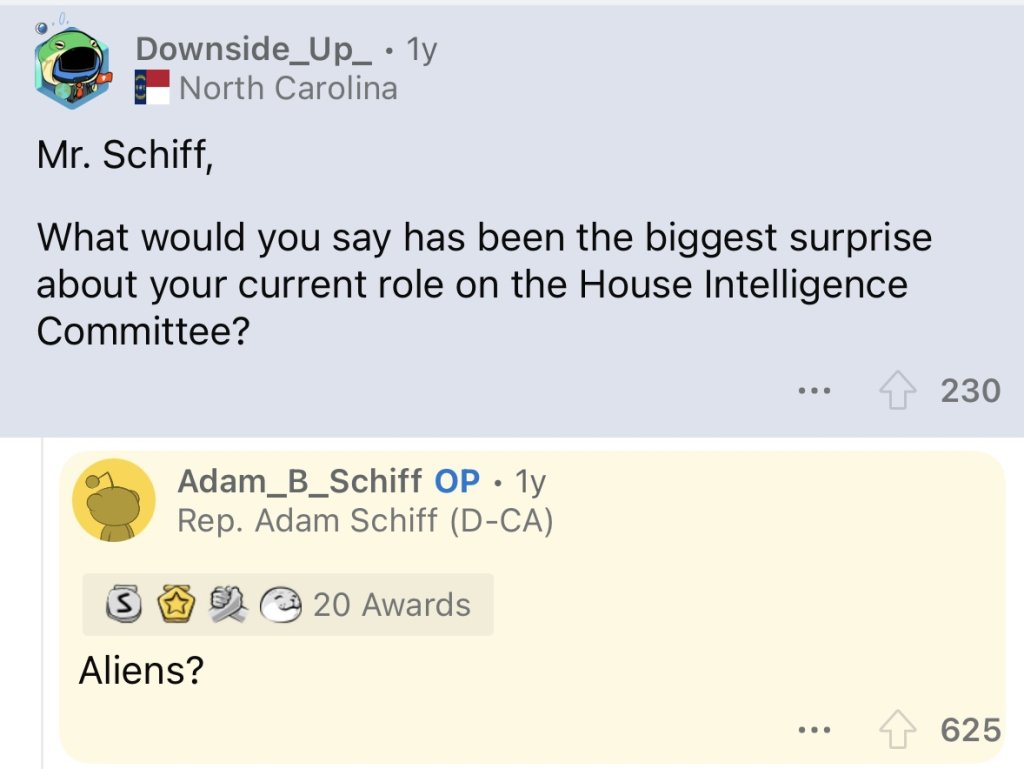Visit the Downside_Up_ user profile
This screenshot has height=769, width=1024.
263,48
